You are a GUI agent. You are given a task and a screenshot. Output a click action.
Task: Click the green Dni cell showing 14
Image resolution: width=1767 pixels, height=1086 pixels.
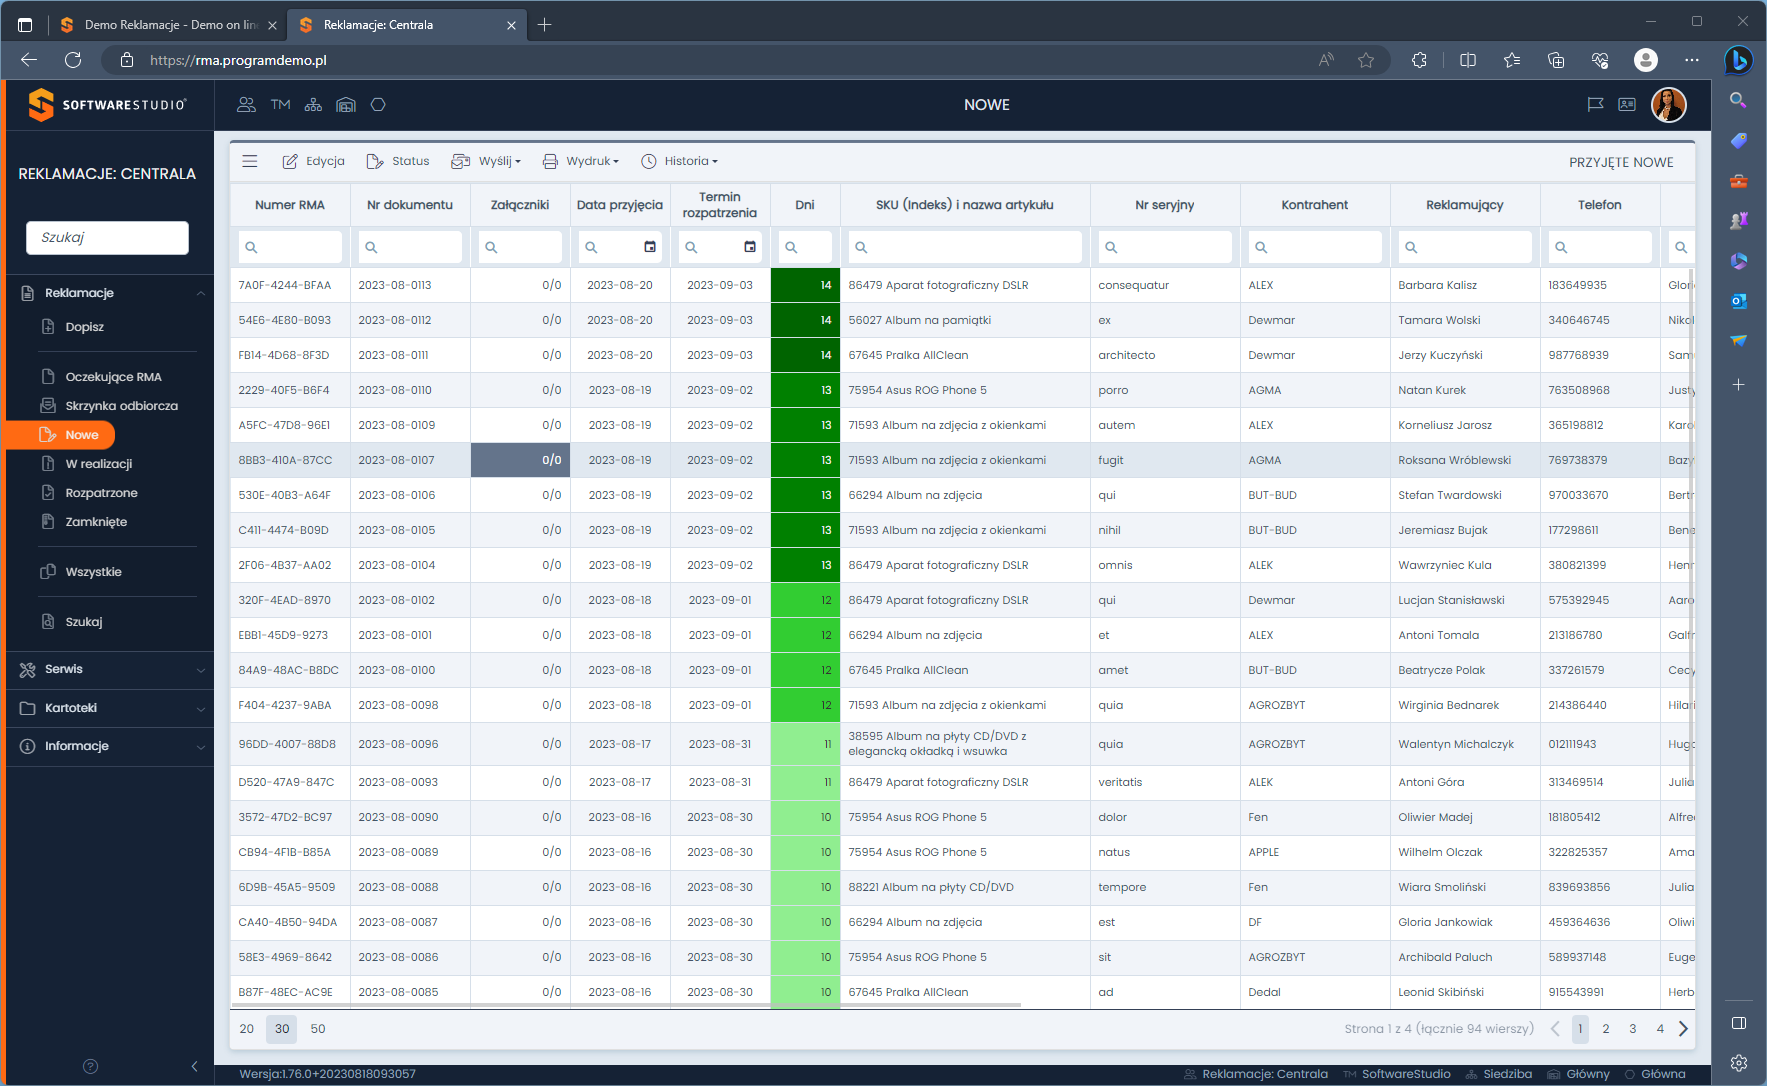tap(805, 285)
